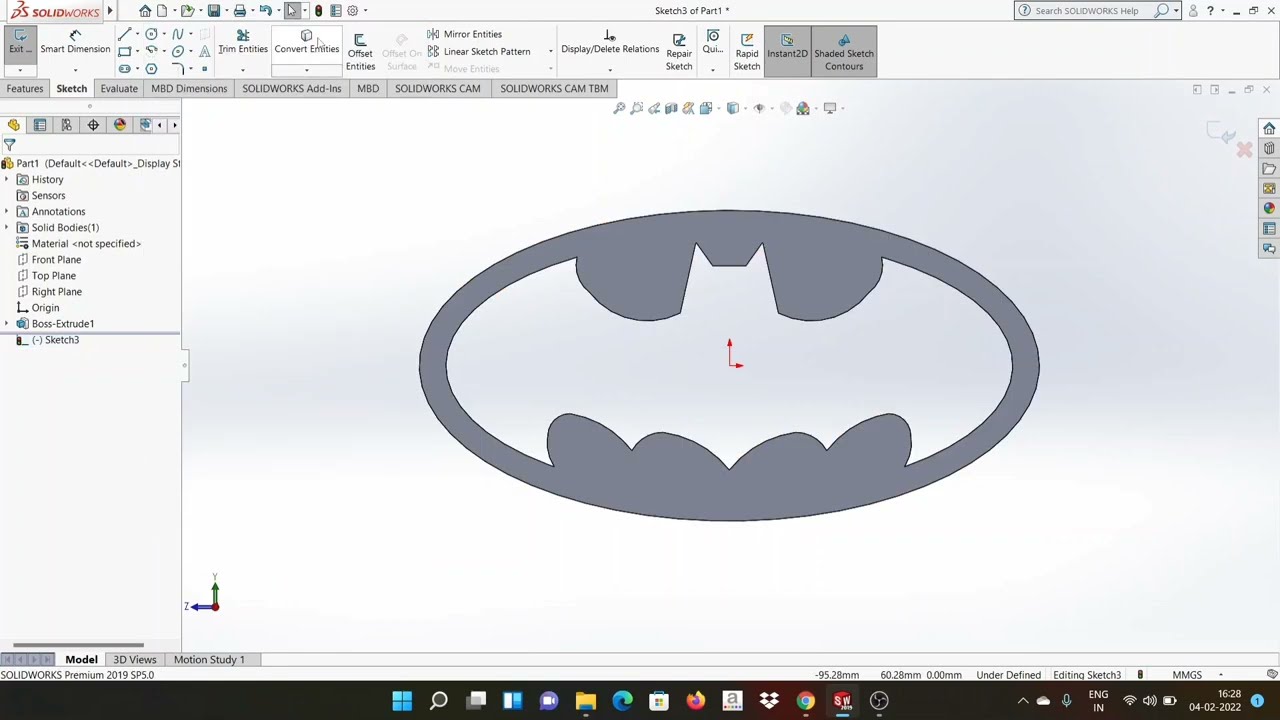
Task: Click the Windows Start button
Action: (x=402, y=700)
